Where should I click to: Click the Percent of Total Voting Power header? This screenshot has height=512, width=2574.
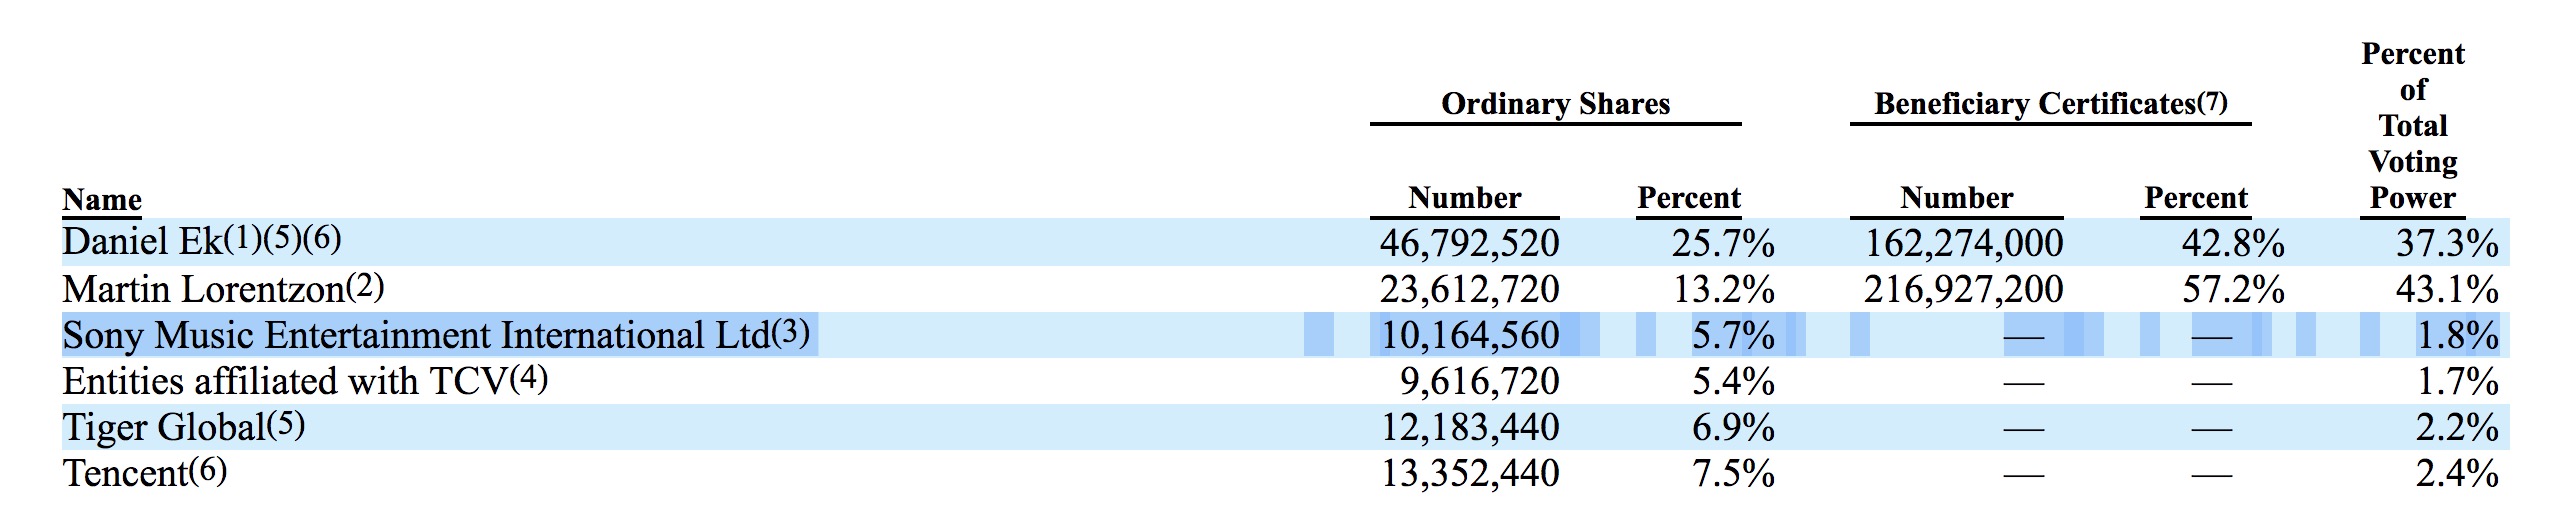(2413, 125)
